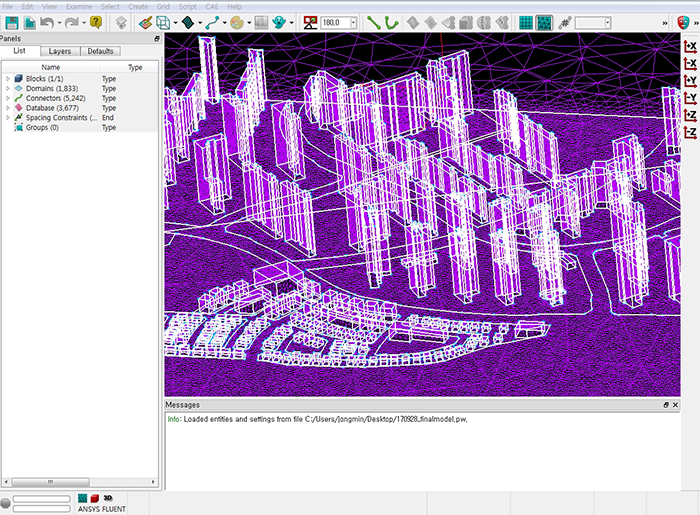
Task: Set view to +X axis
Action: pos(690,46)
